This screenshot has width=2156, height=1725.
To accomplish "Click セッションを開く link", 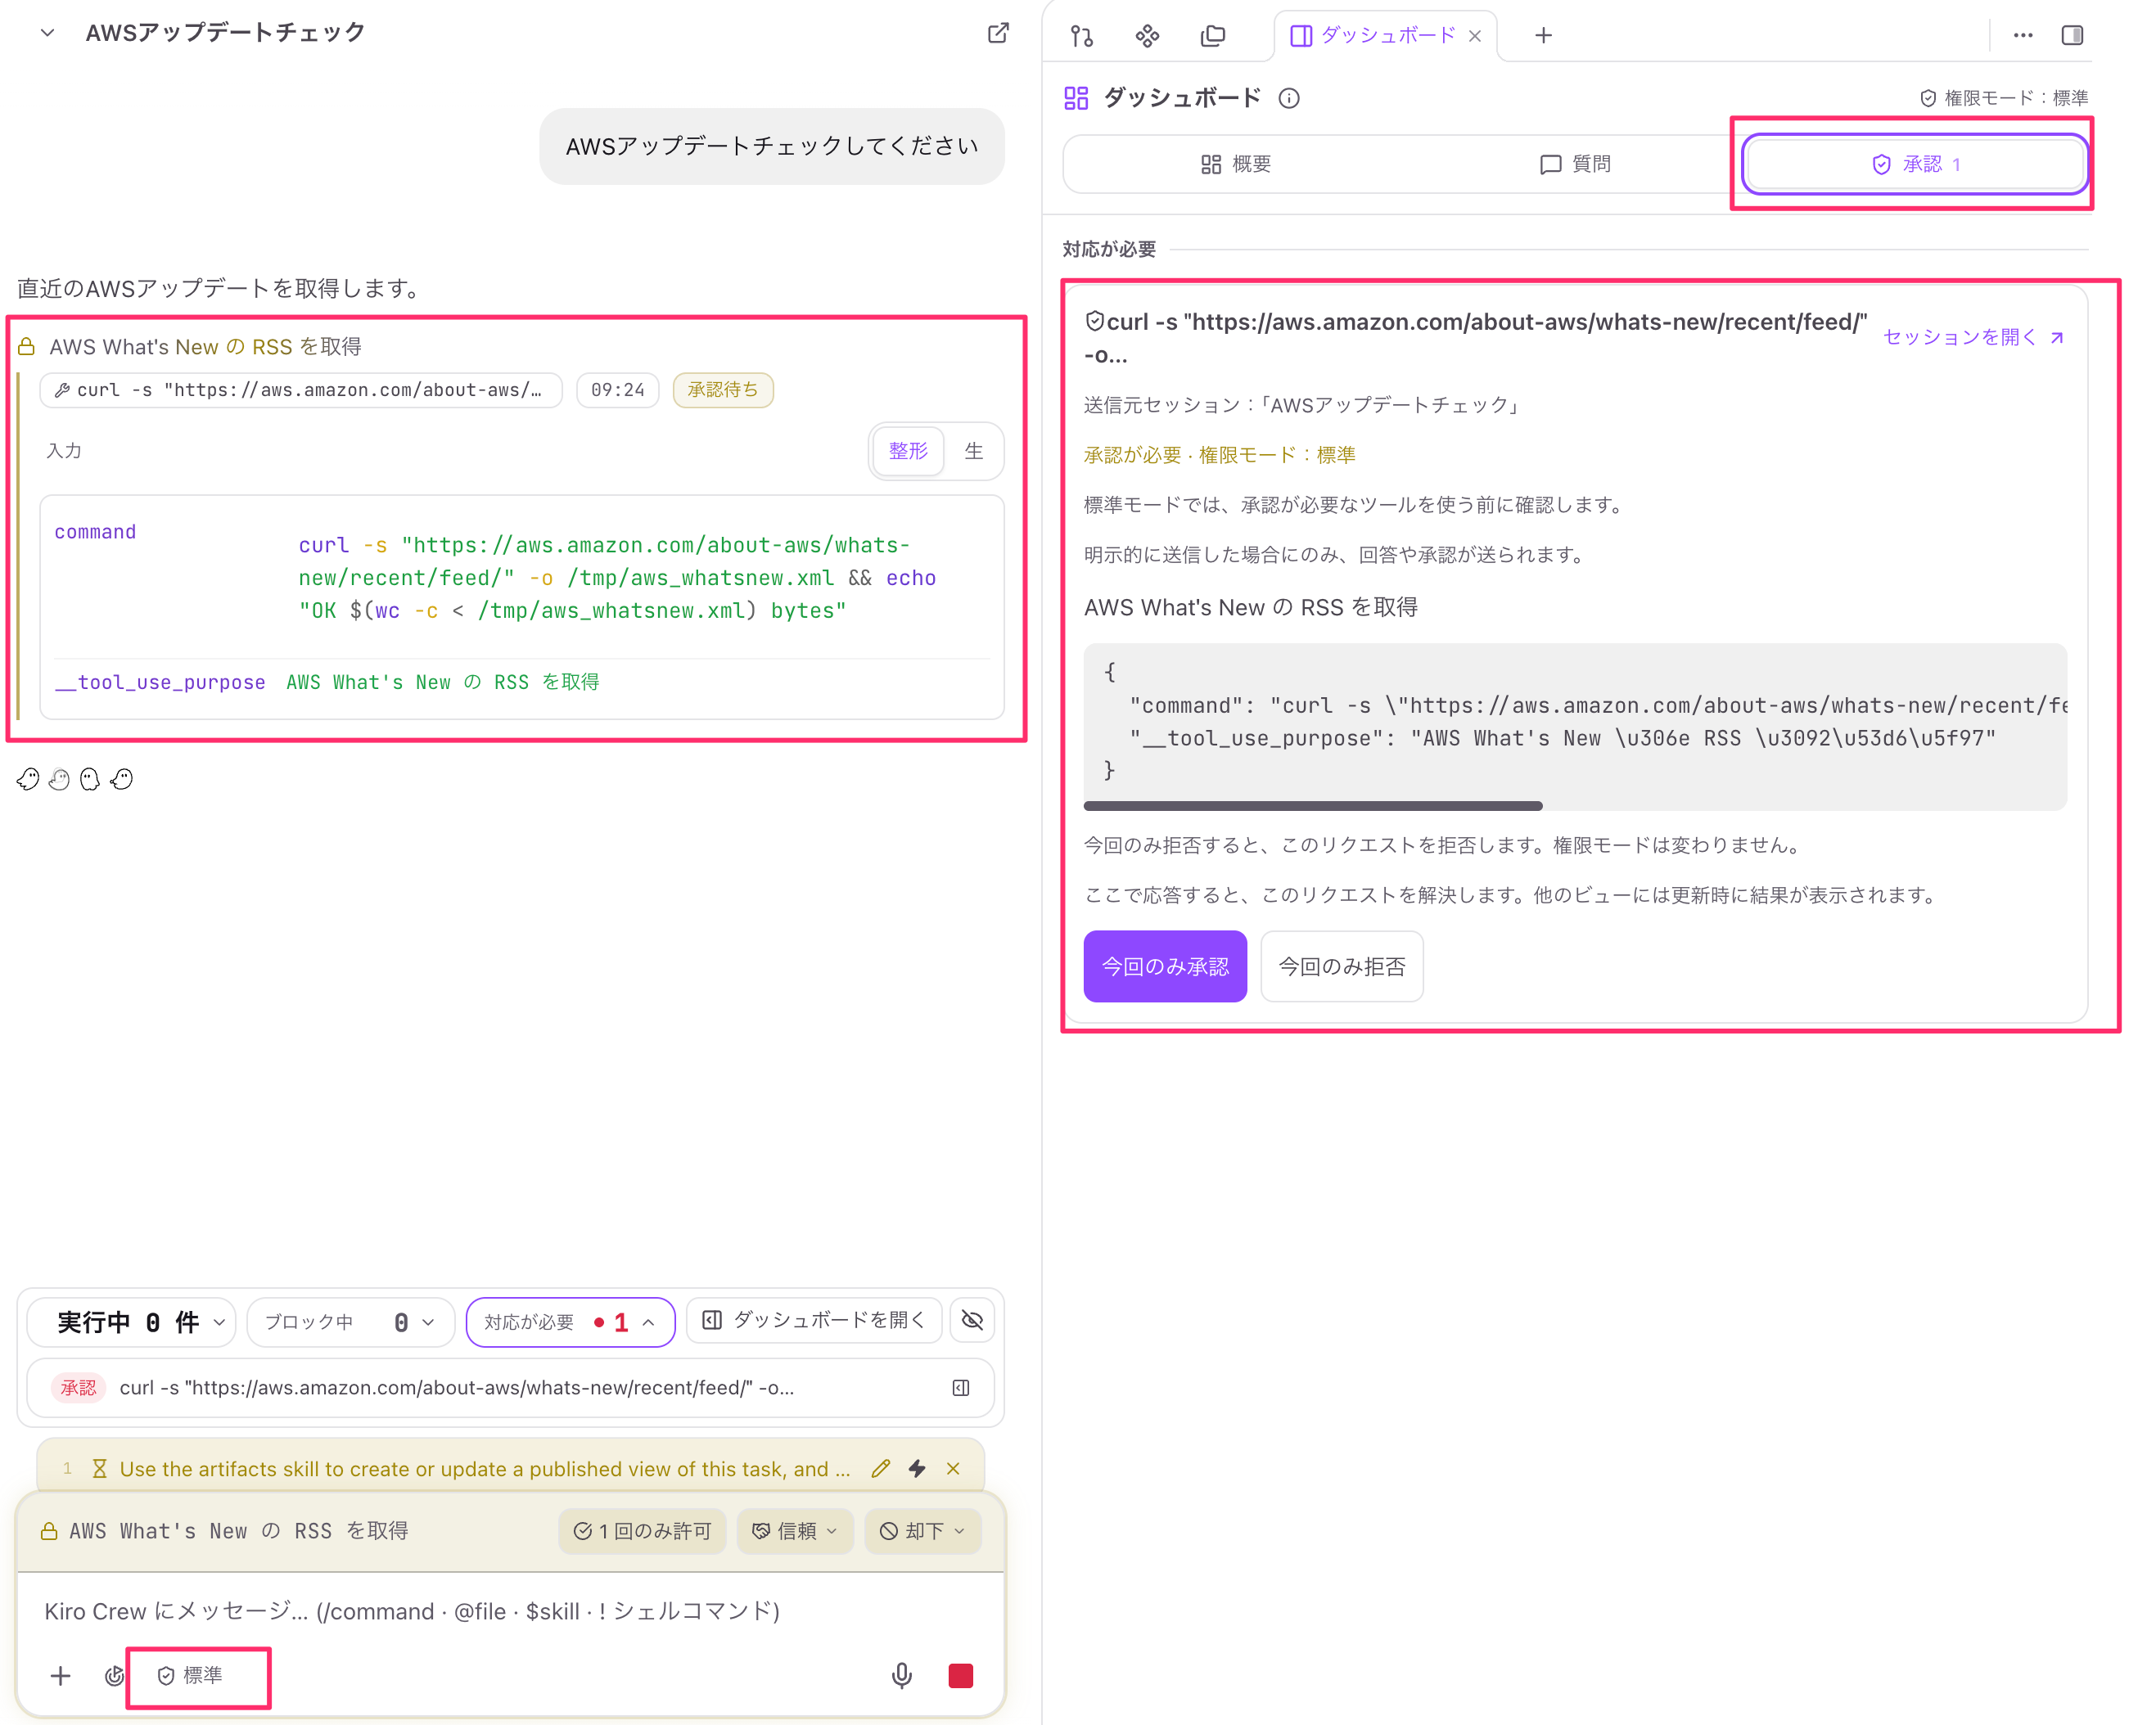I will (x=1973, y=337).
